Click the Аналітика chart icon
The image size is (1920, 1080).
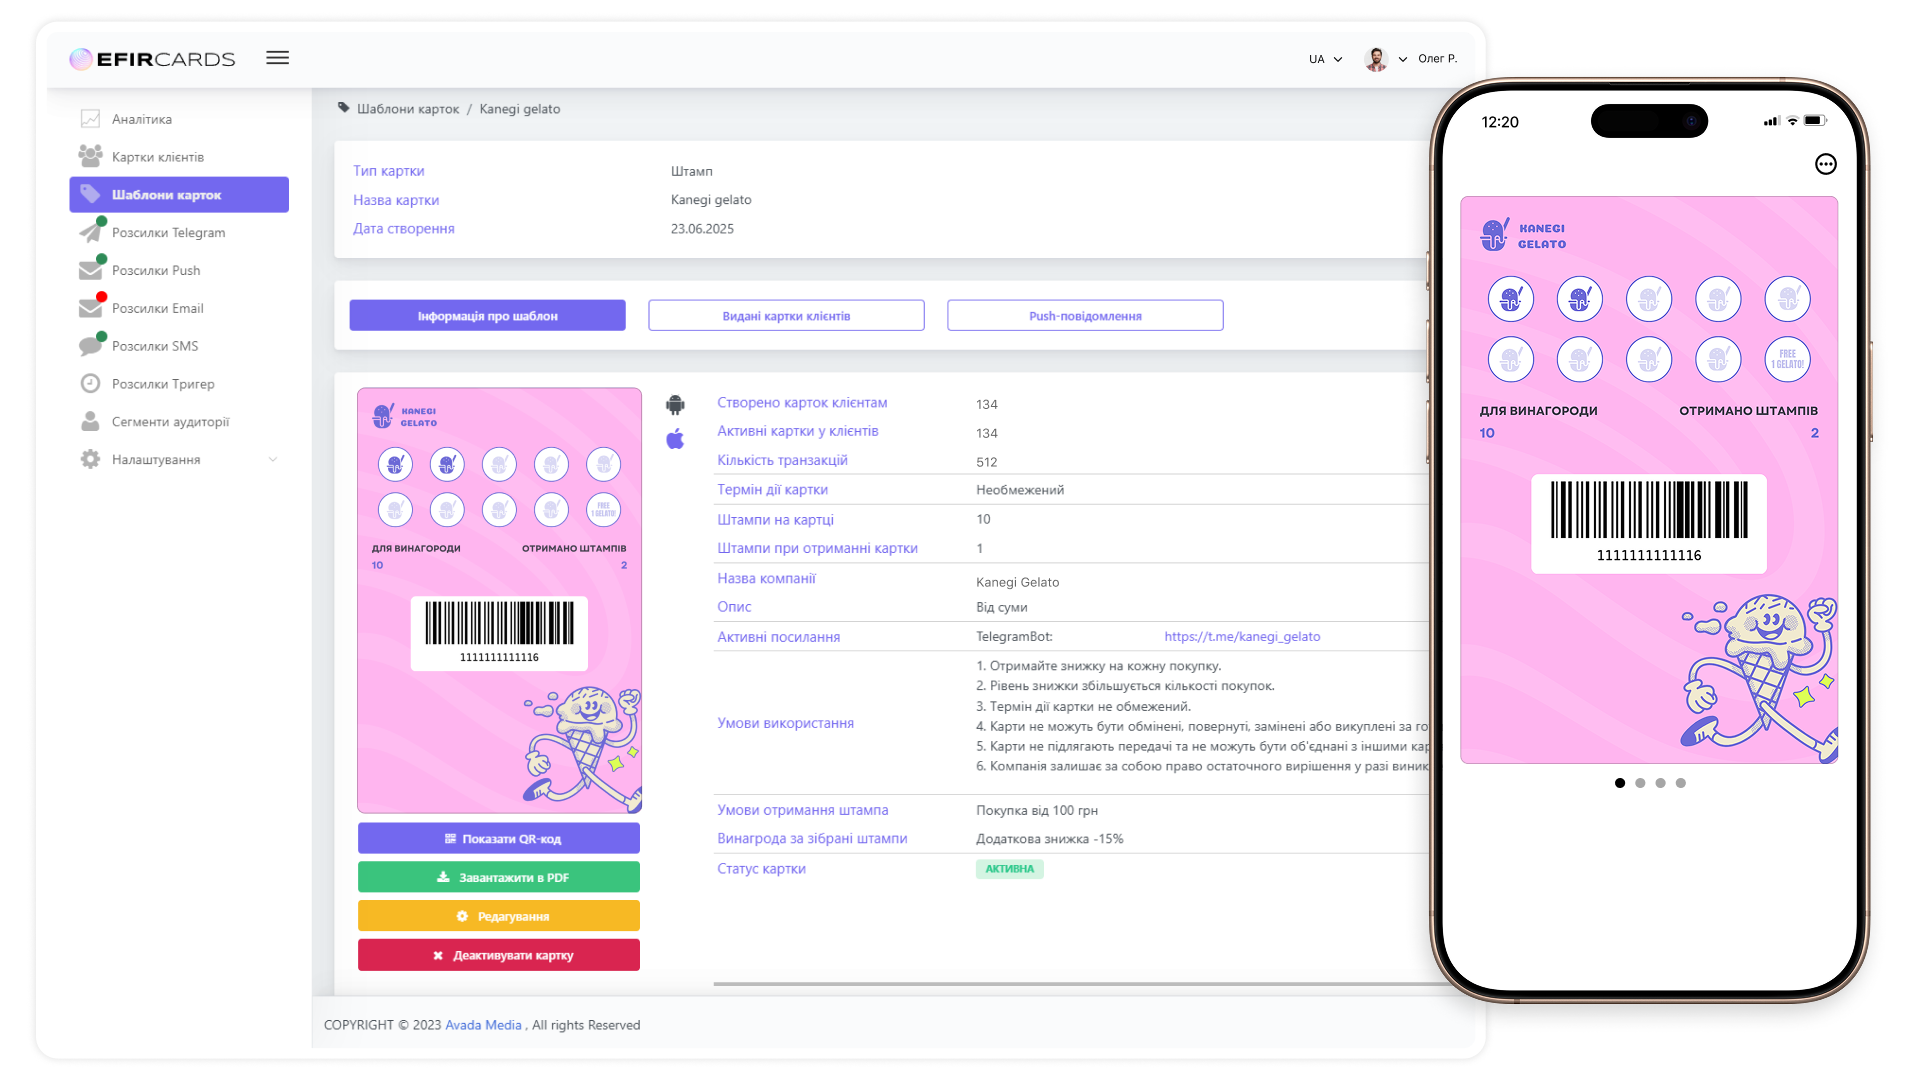[x=90, y=119]
